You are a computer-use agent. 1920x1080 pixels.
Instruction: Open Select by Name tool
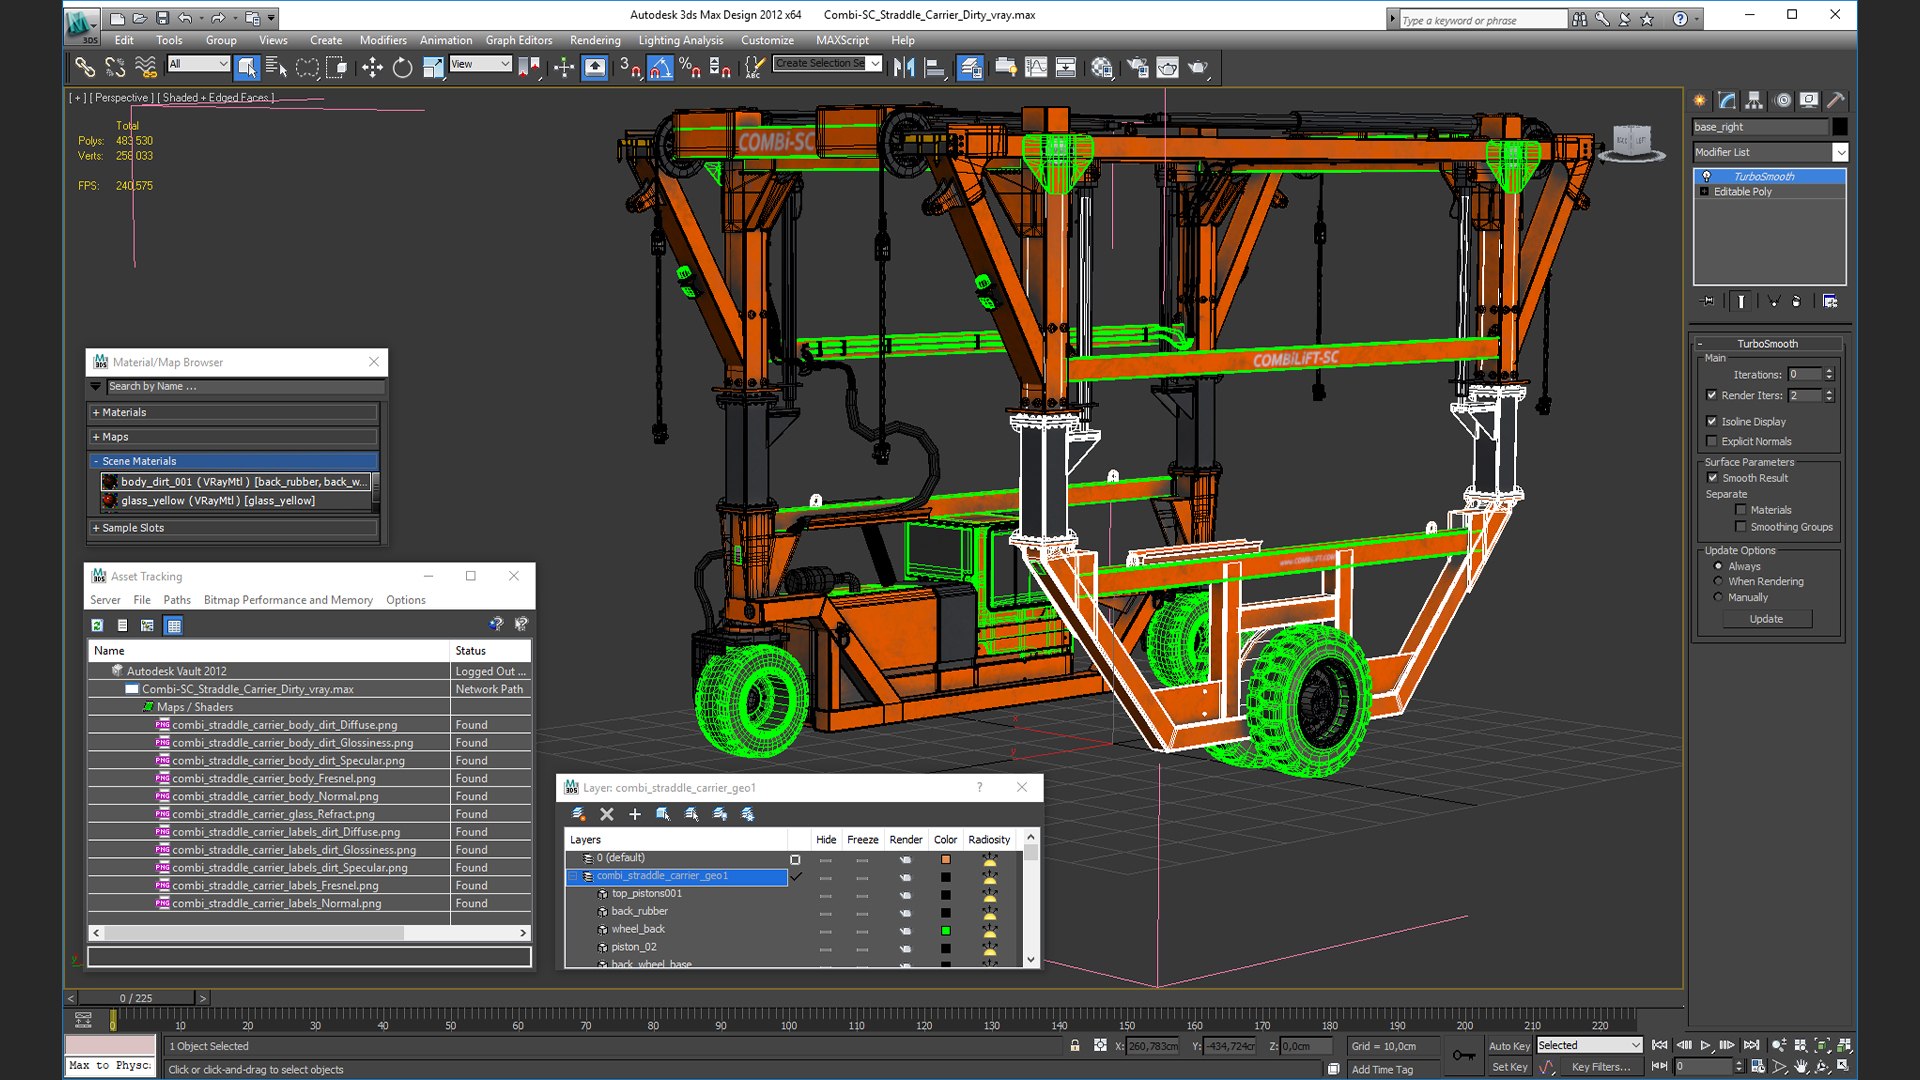pyautogui.click(x=276, y=67)
